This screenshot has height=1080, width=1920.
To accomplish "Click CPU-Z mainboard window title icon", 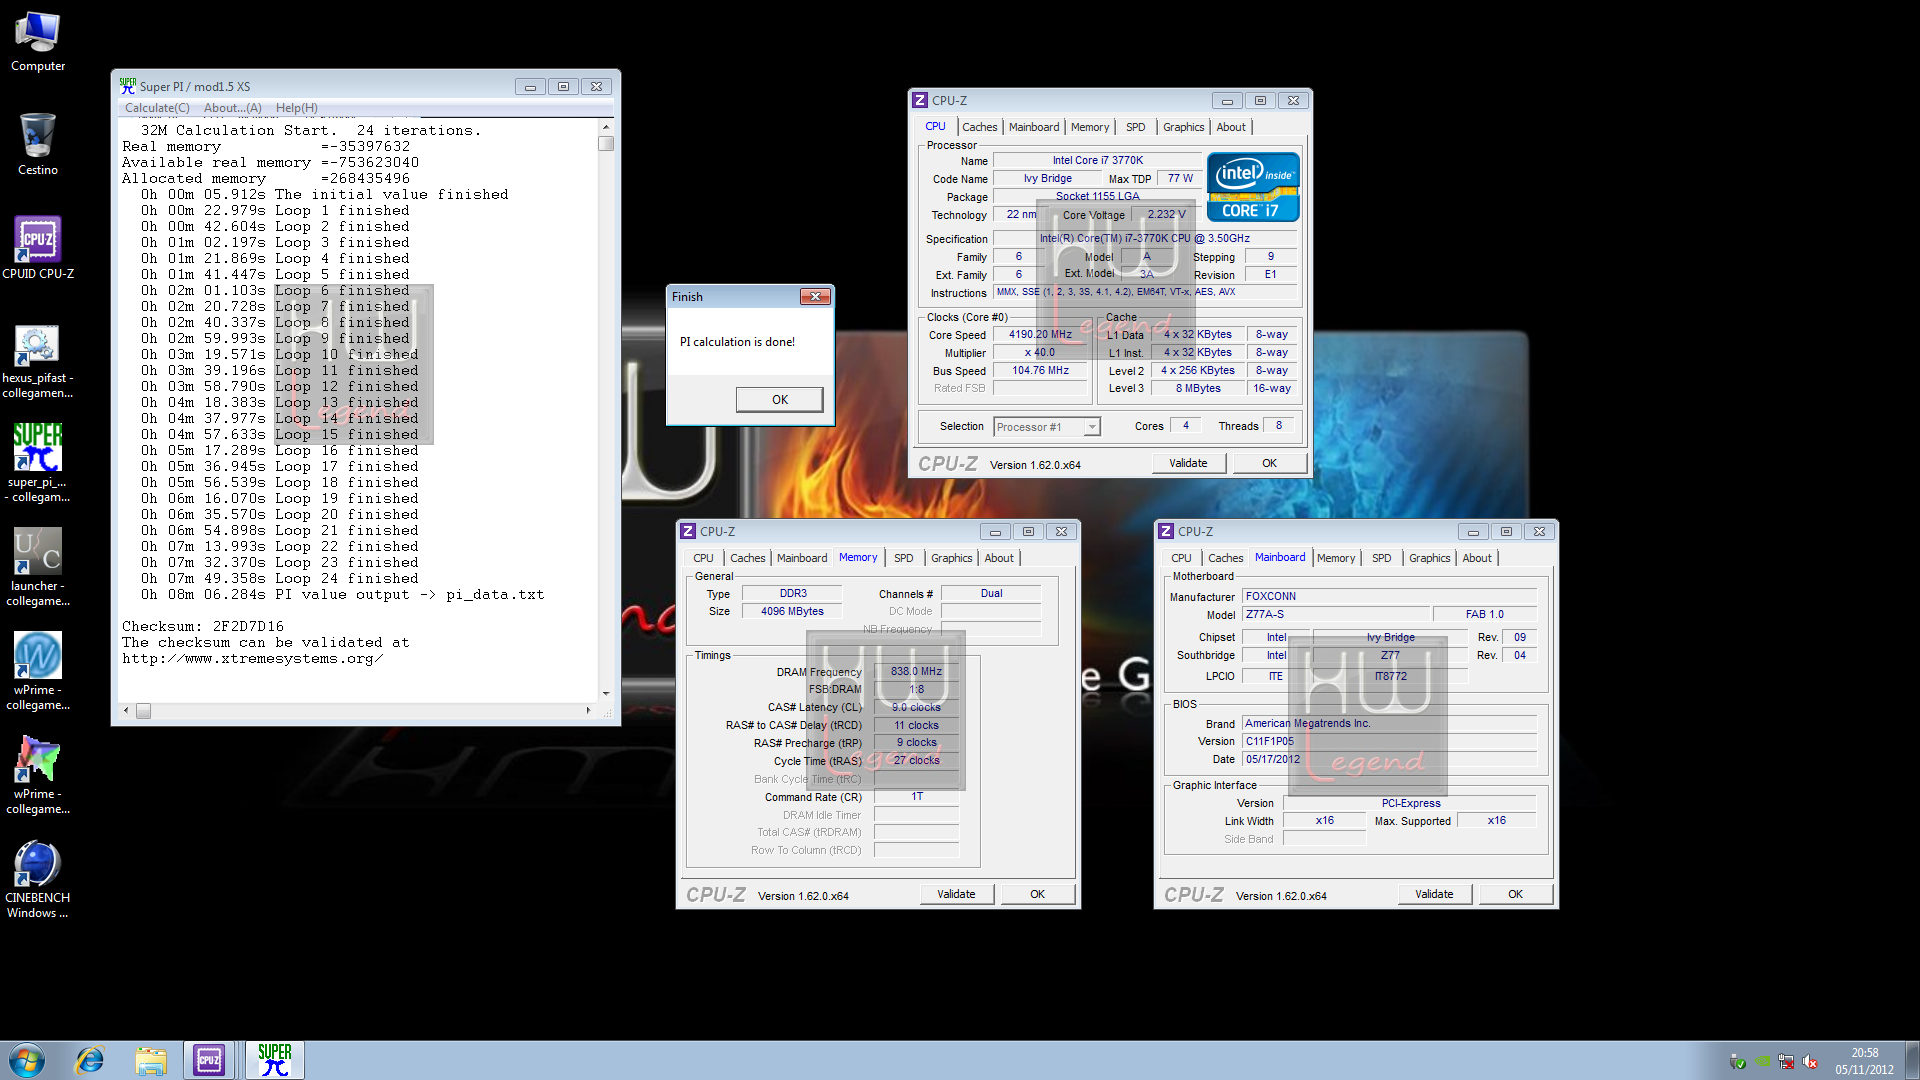I will coord(1166,531).
